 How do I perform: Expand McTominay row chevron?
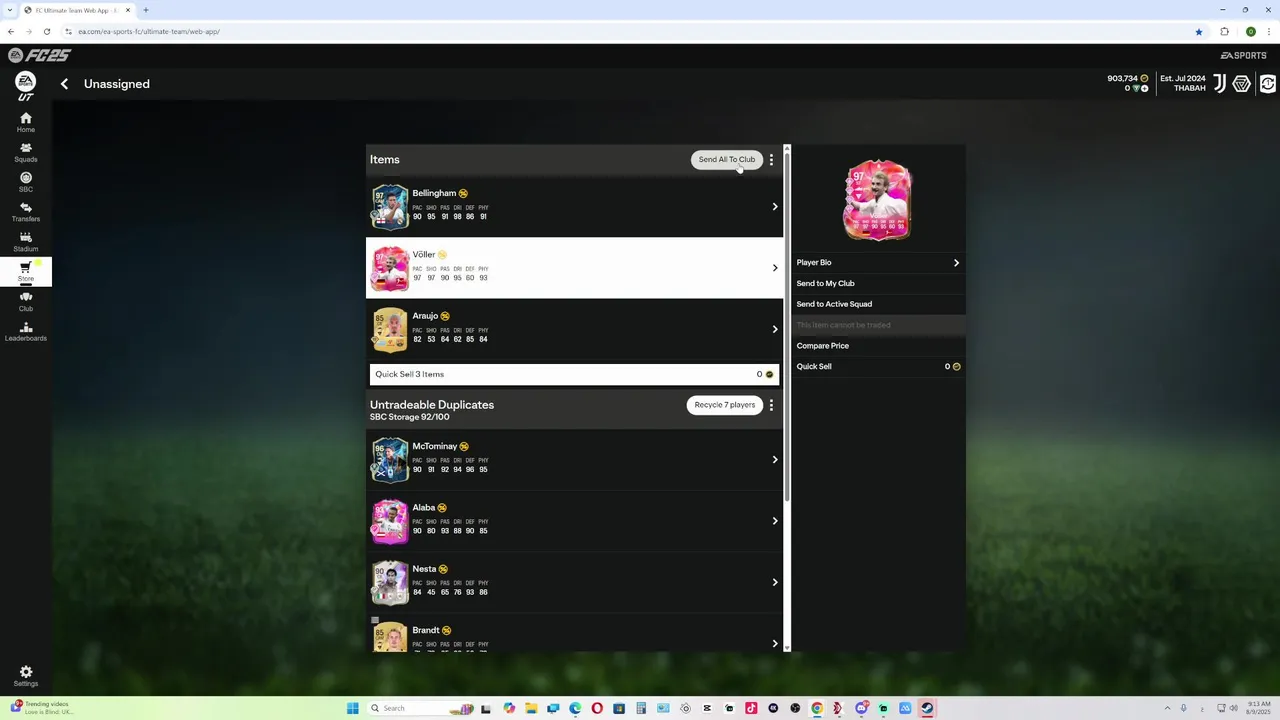pyautogui.click(x=775, y=460)
